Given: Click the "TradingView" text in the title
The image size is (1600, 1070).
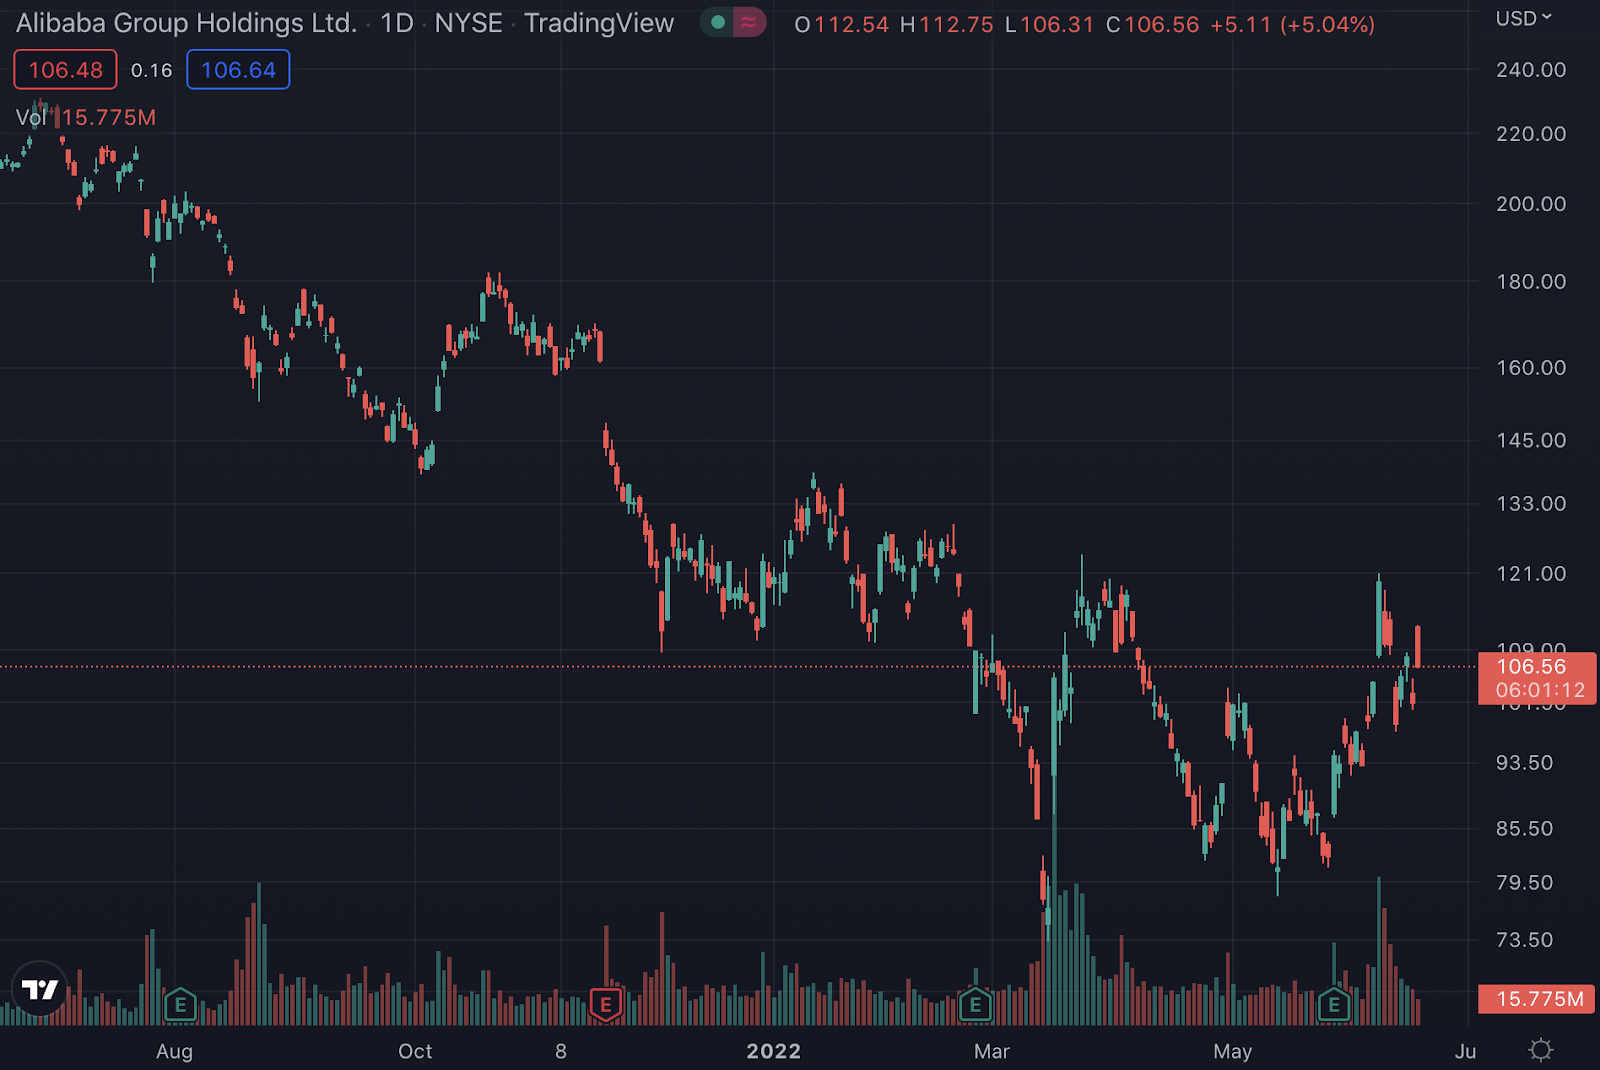Looking at the screenshot, I should tap(599, 23).
